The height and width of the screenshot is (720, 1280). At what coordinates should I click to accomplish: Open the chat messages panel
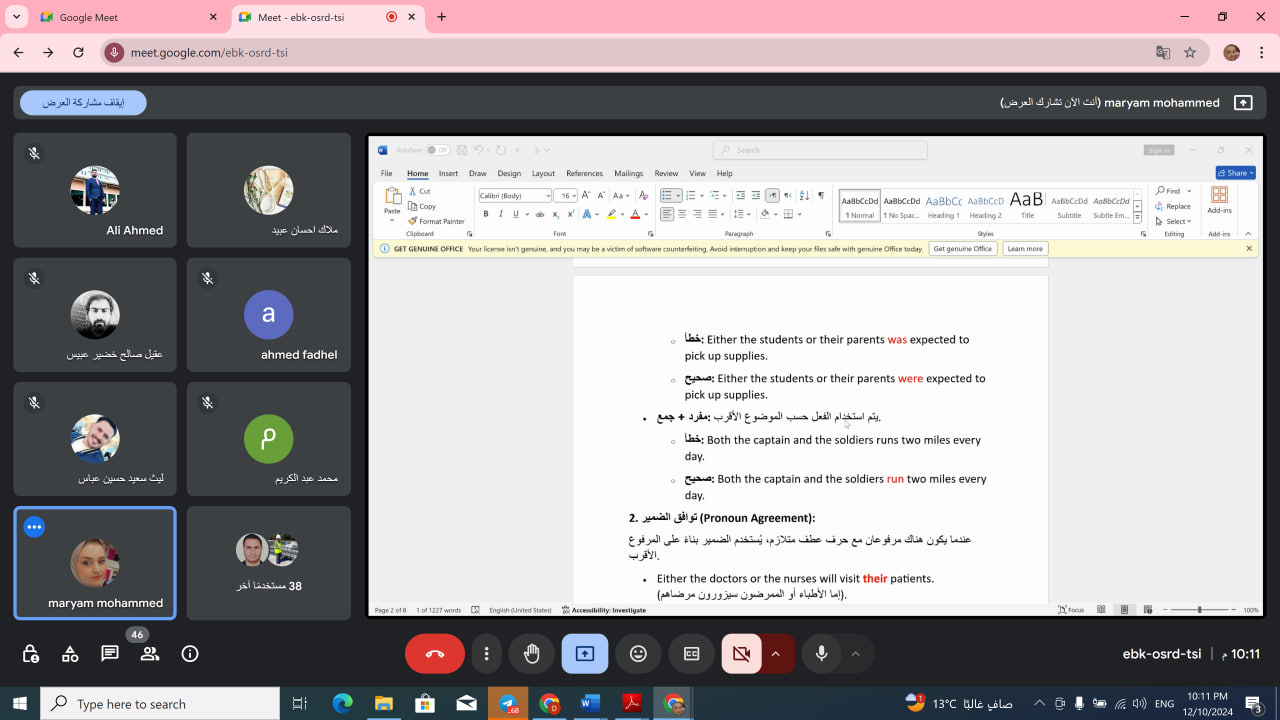click(x=110, y=654)
